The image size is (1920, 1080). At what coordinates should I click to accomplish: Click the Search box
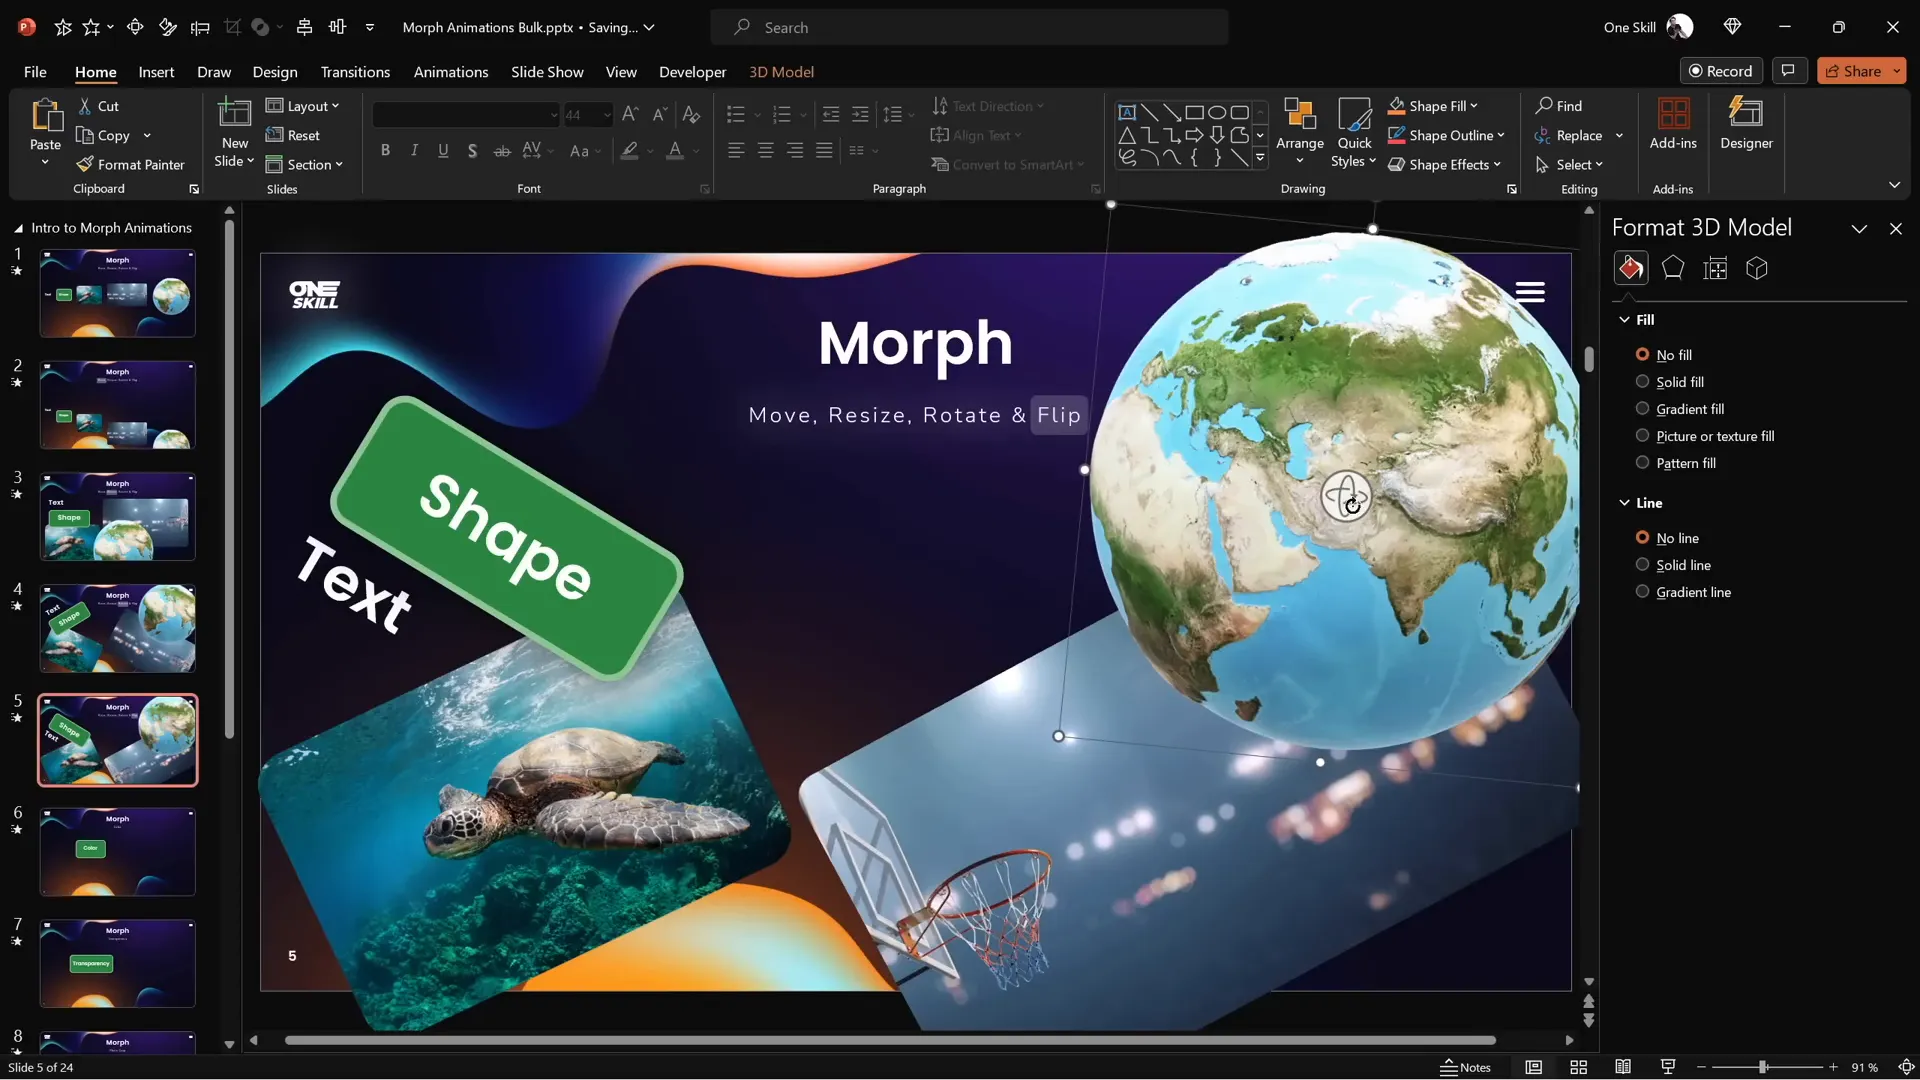969,27
